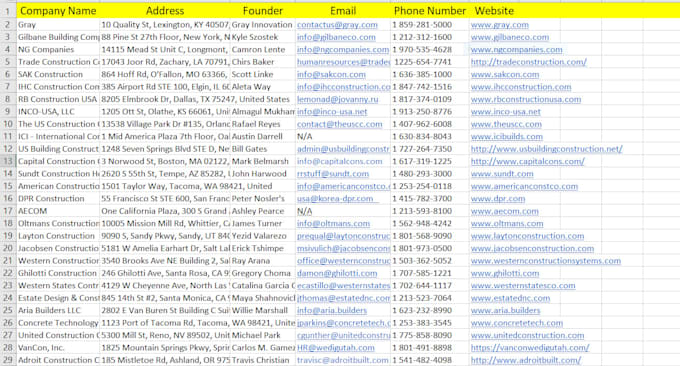The height and width of the screenshot is (366, 680).
Task: Select the Address column header cell
Action: click(165, 11)
